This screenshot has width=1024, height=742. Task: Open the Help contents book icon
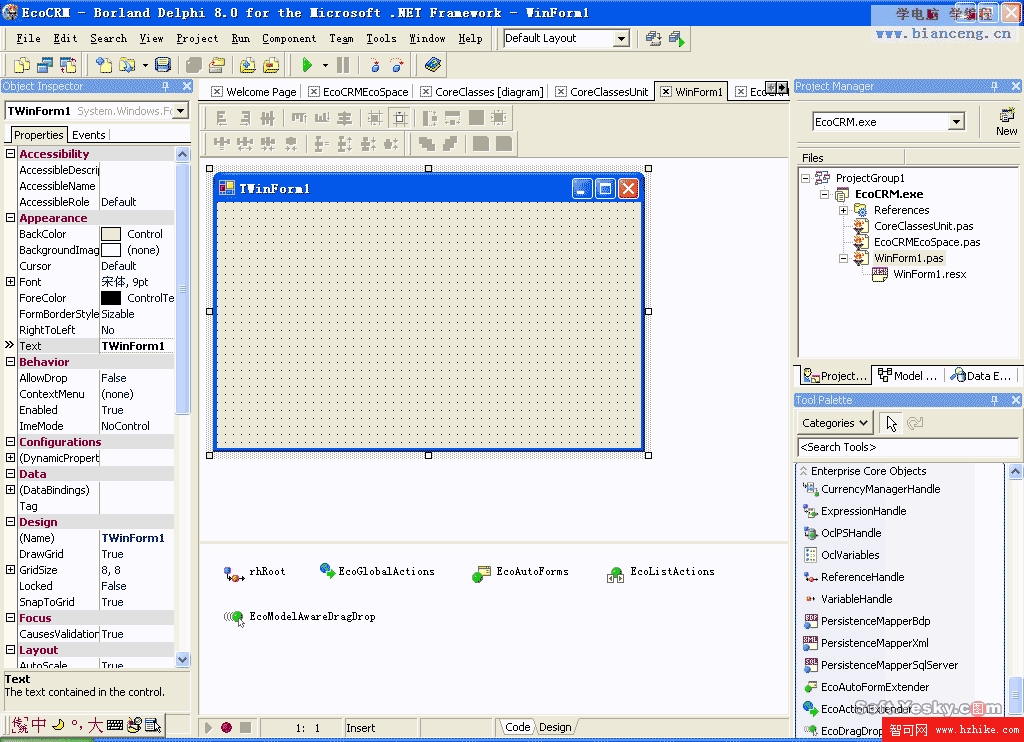coord(432,65)
